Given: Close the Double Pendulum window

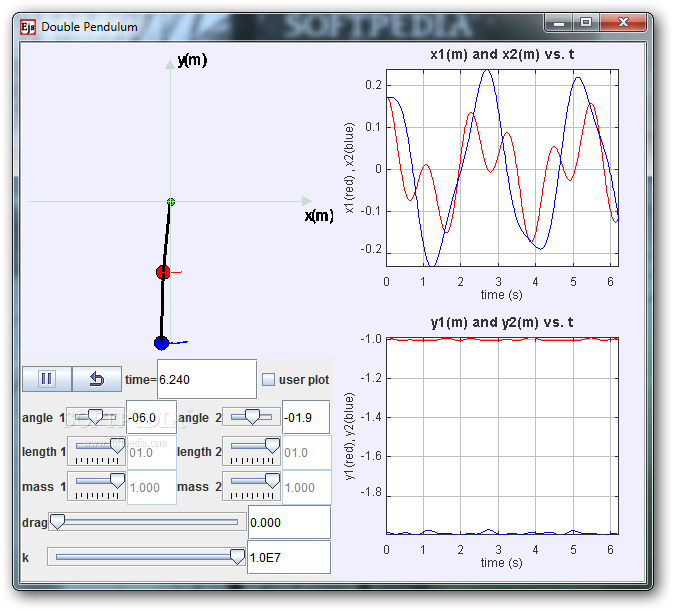Looking at the screenshot, I should click(623, 23).
